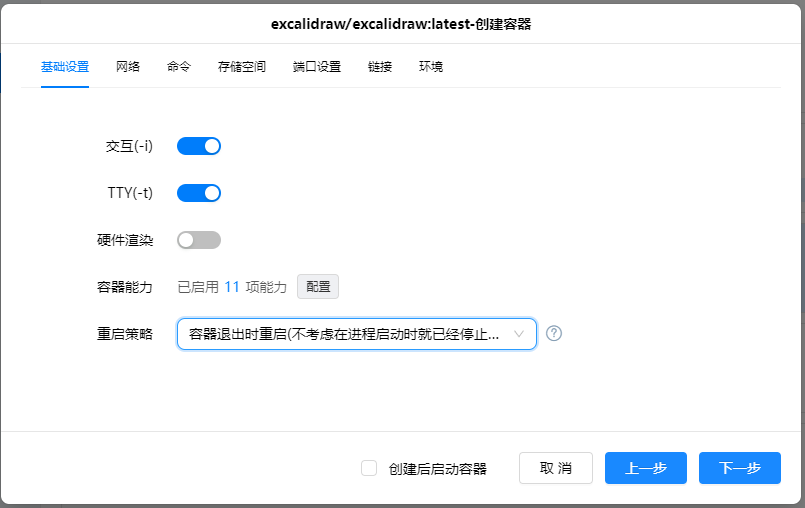Disable the TTY(-t) switch

click(x=199, y=193)
